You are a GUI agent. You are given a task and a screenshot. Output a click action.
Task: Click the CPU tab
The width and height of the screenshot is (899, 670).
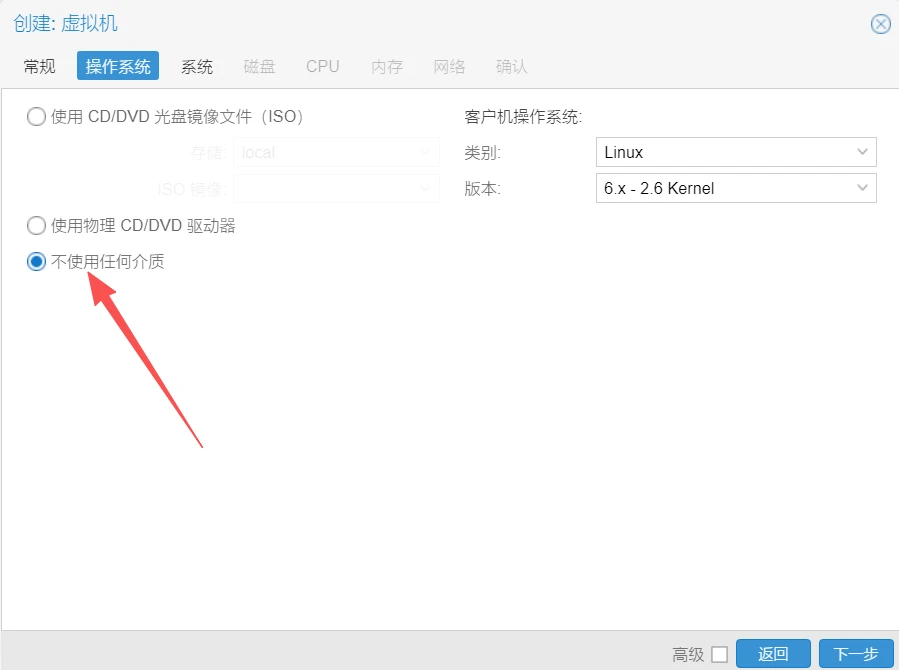point(323,67)
